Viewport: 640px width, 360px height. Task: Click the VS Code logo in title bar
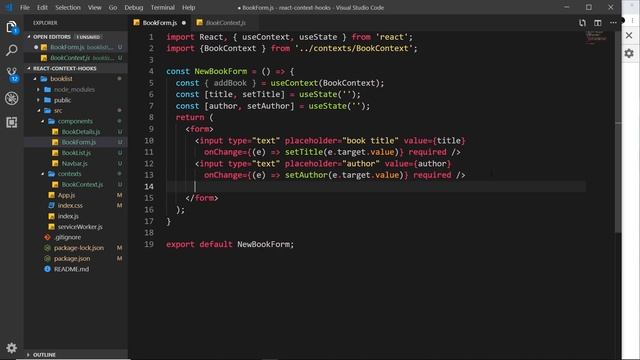[x=9, y=7]
